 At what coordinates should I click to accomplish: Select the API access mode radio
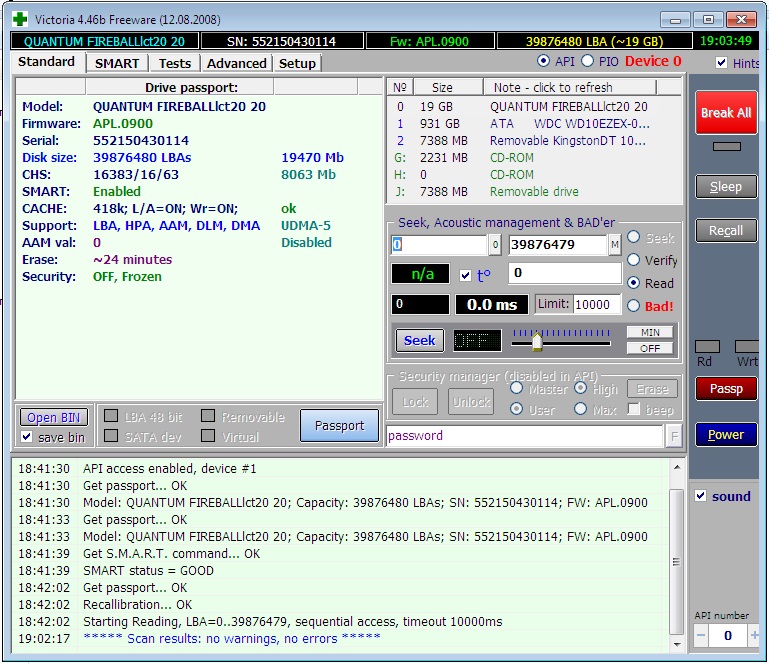tap(543, 61)
